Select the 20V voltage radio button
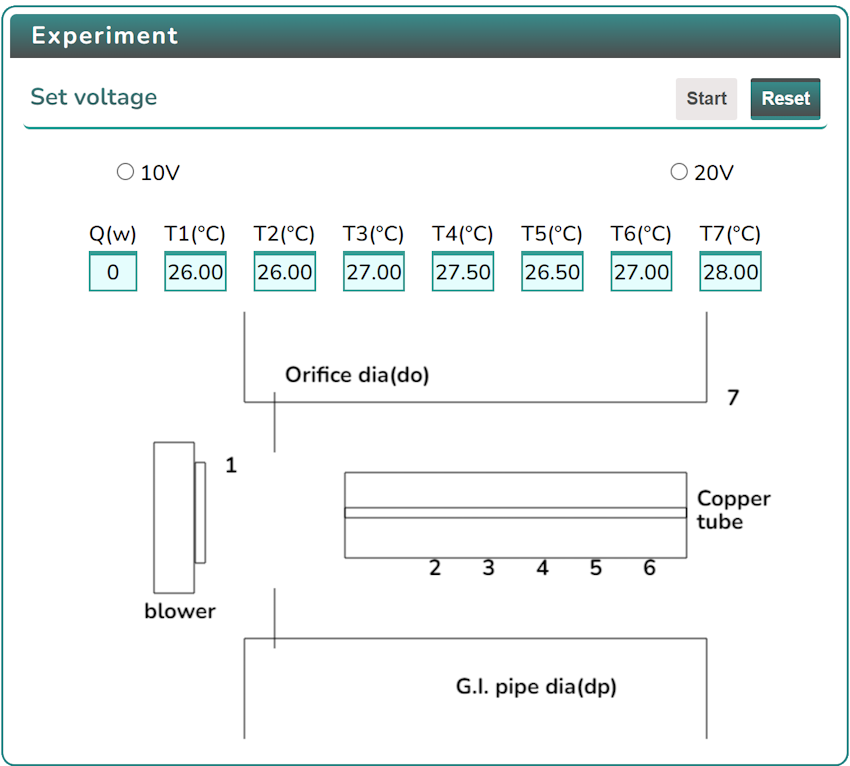This screenshot has height=766, width=850. pos(679,172)
